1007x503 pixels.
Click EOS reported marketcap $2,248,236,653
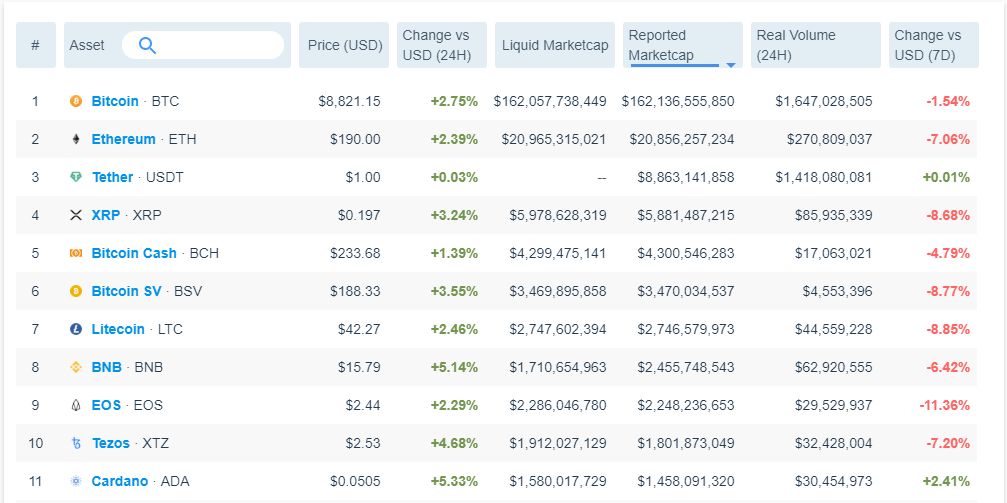686,405
